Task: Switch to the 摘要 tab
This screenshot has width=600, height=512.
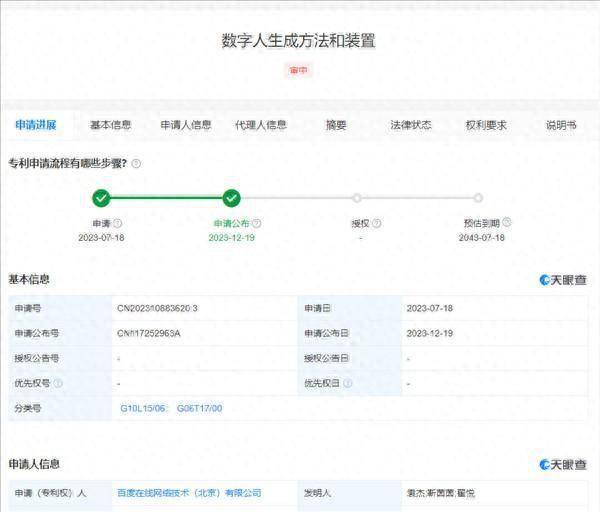Action: pos(336,125)
